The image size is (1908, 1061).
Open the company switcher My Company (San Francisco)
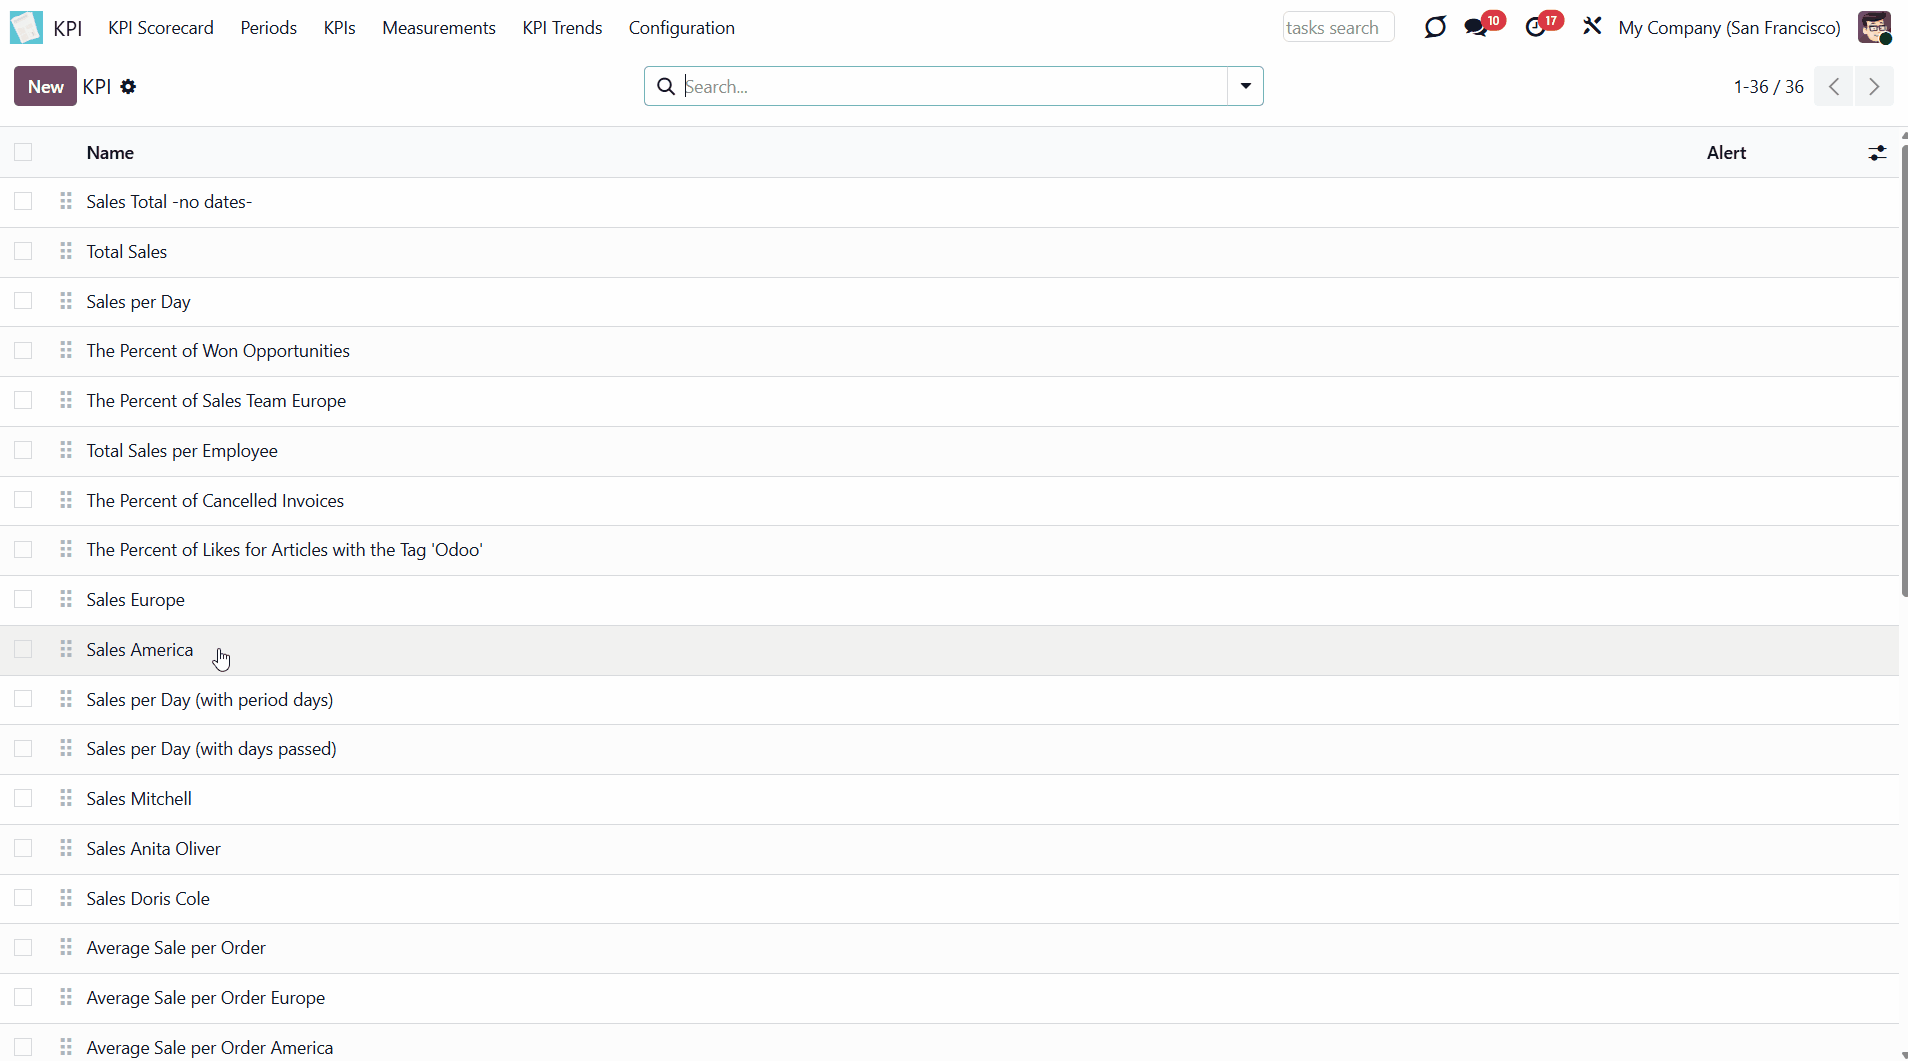coord(1729,28)
